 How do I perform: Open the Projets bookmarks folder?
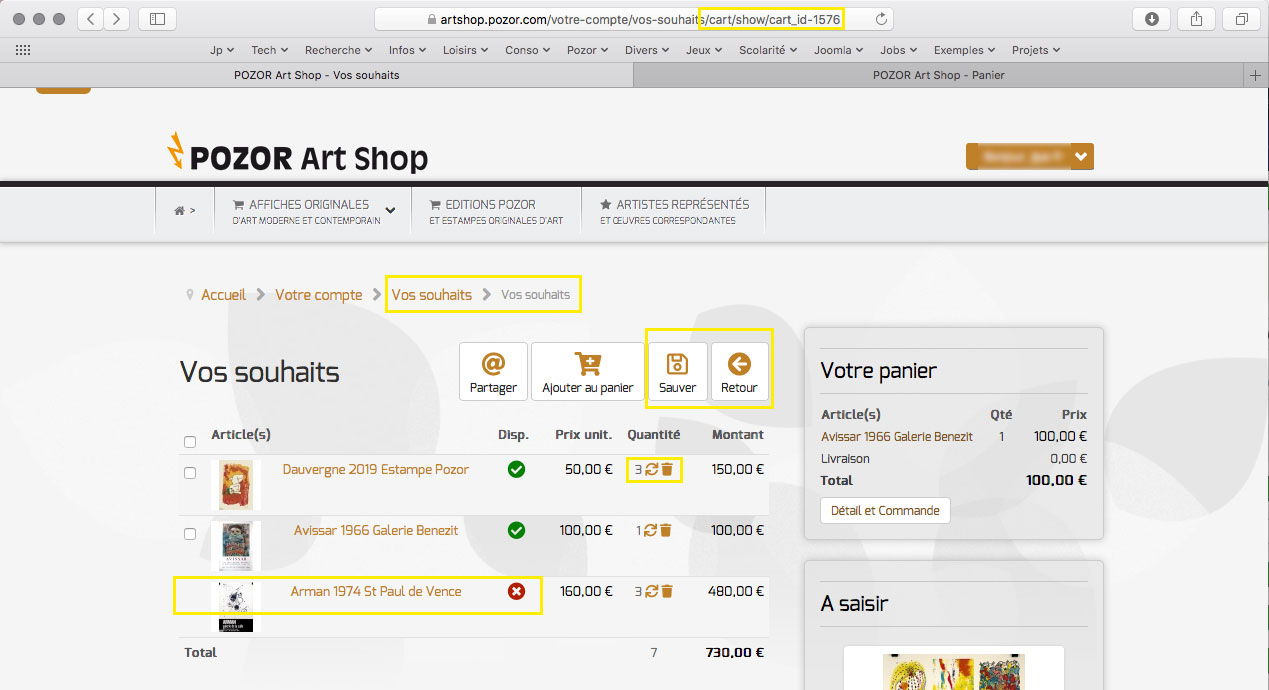(1036, 50)
